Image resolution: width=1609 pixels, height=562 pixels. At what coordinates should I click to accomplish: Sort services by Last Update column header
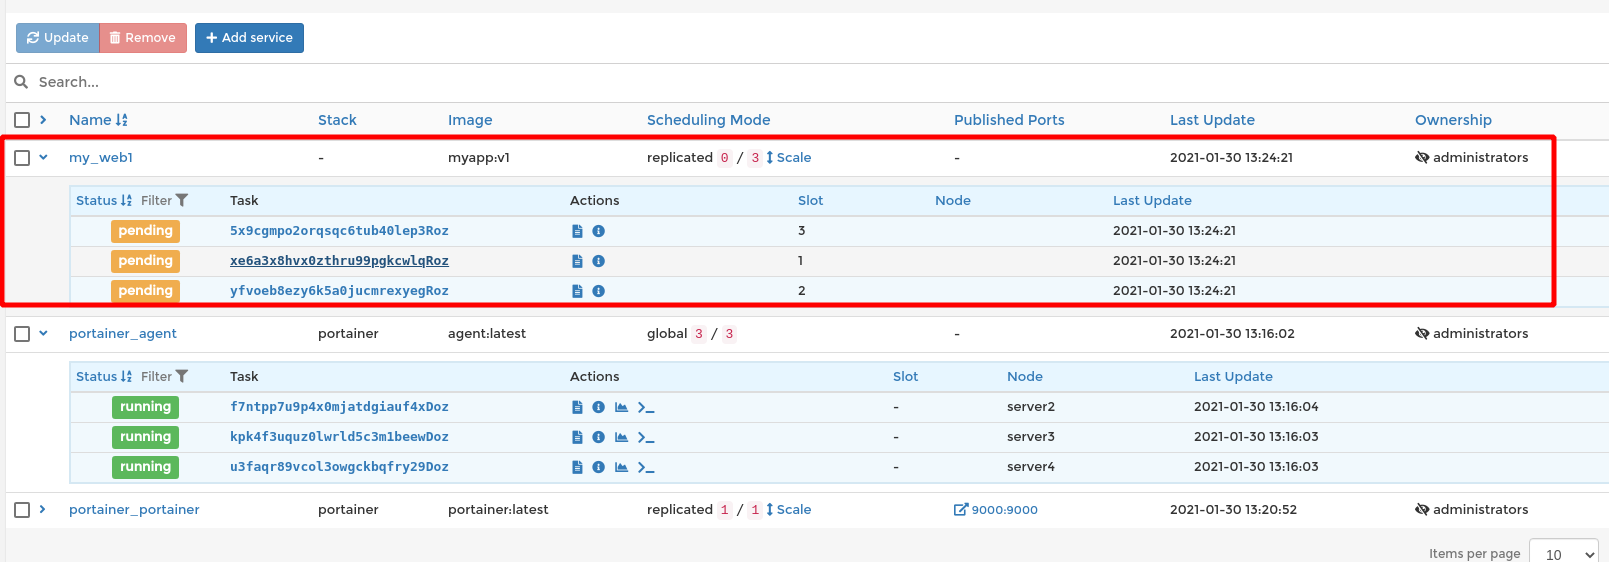(1212, 120)
